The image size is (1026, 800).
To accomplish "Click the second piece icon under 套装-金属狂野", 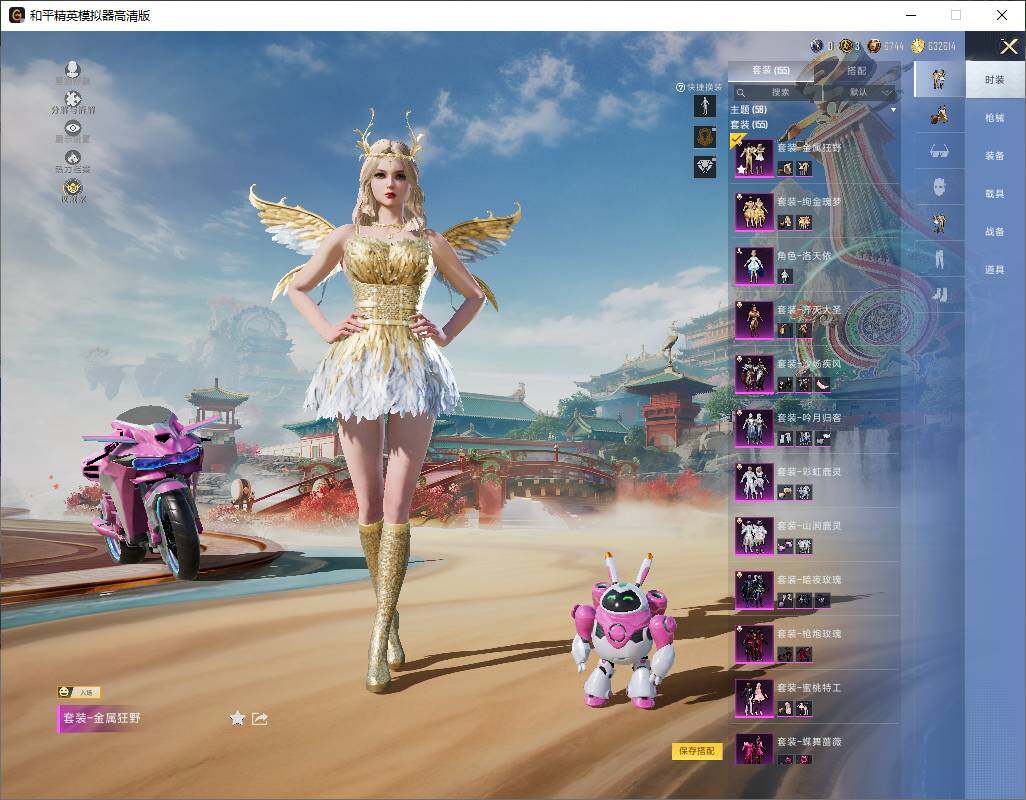I will 804,169.
